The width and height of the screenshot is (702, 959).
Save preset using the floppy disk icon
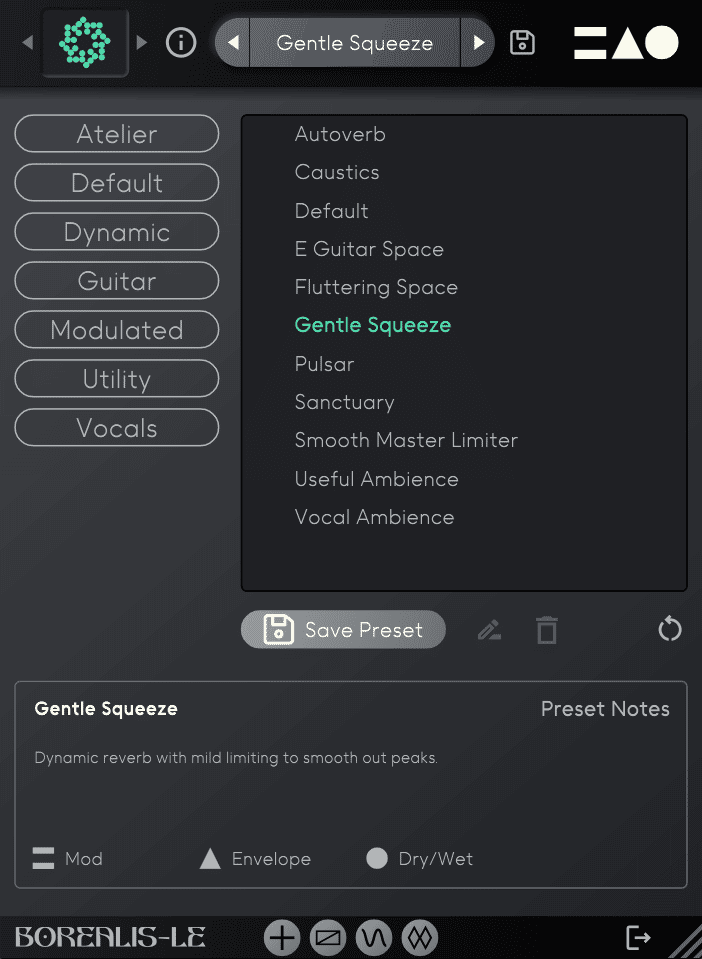point(522,42)
